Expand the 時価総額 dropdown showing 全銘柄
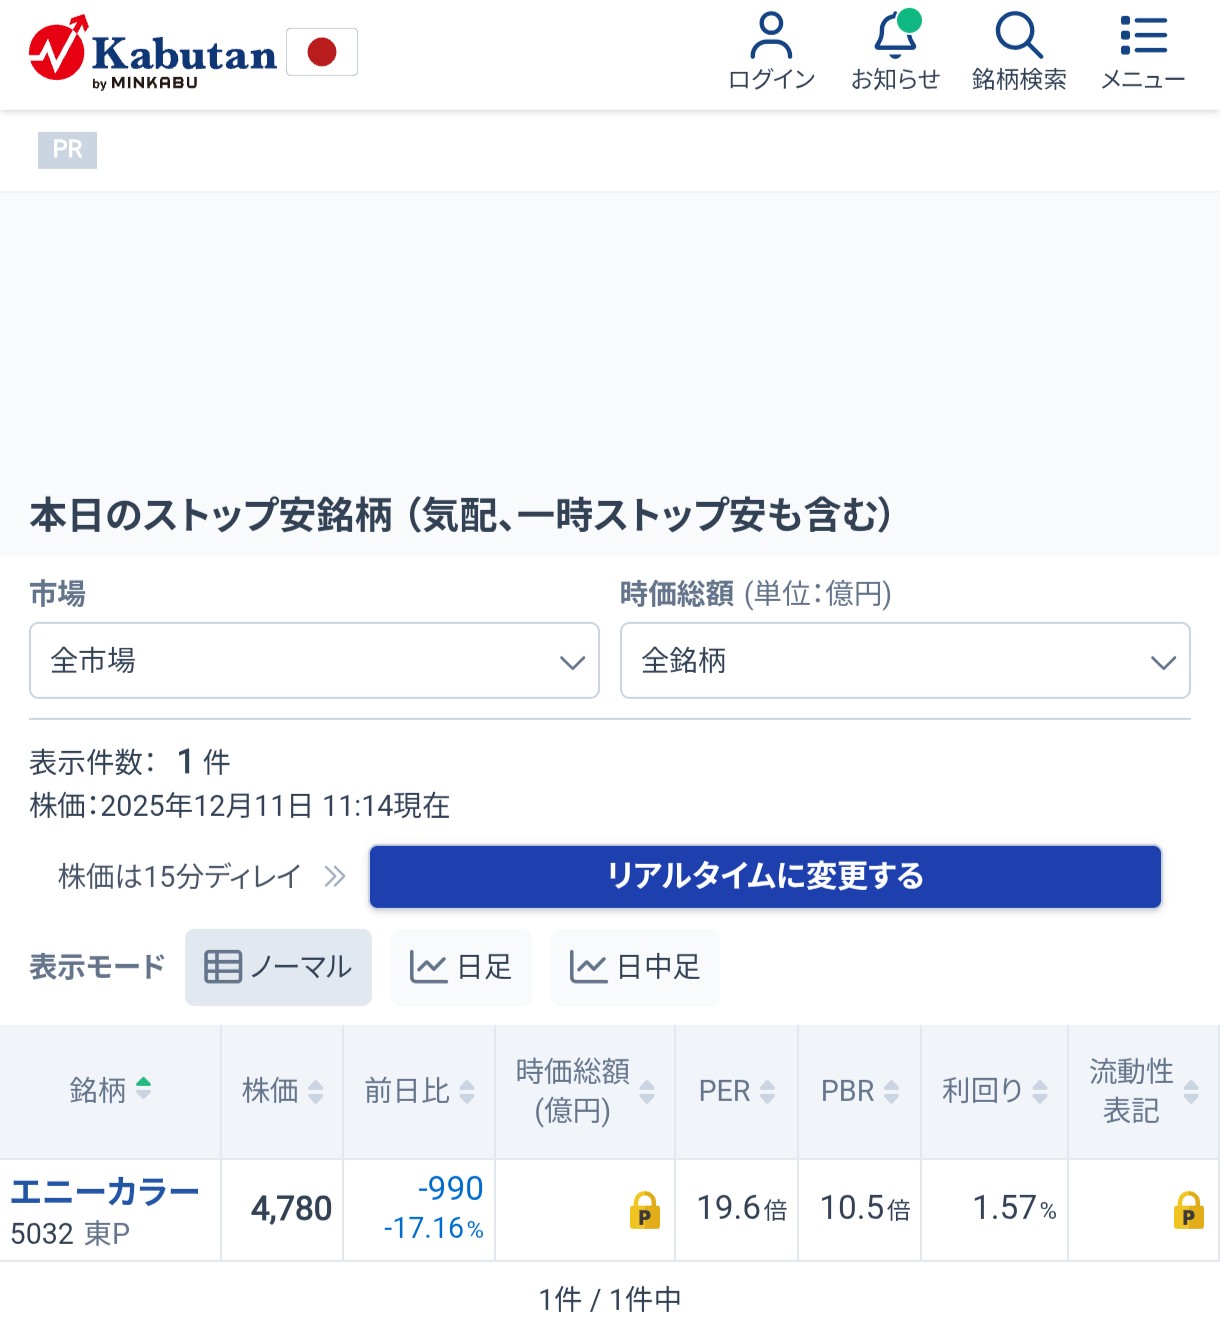 click(905, 660)
